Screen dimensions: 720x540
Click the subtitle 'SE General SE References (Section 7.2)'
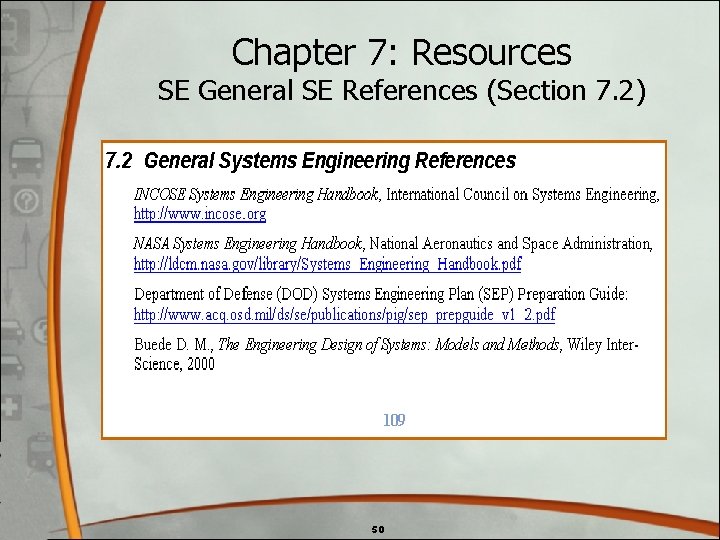(x=401, y=90)
